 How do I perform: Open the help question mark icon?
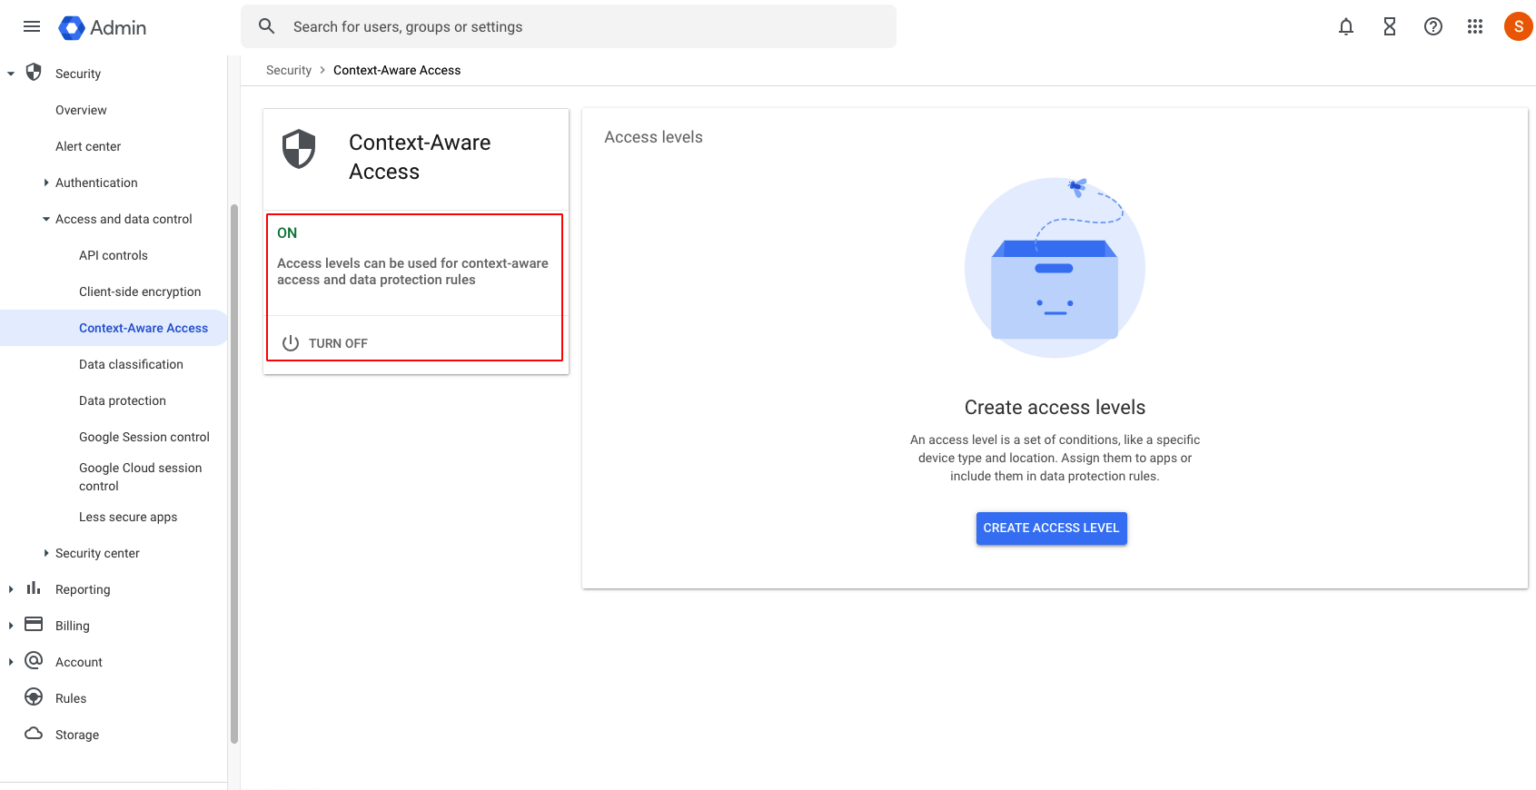[x=1433, y=27]
